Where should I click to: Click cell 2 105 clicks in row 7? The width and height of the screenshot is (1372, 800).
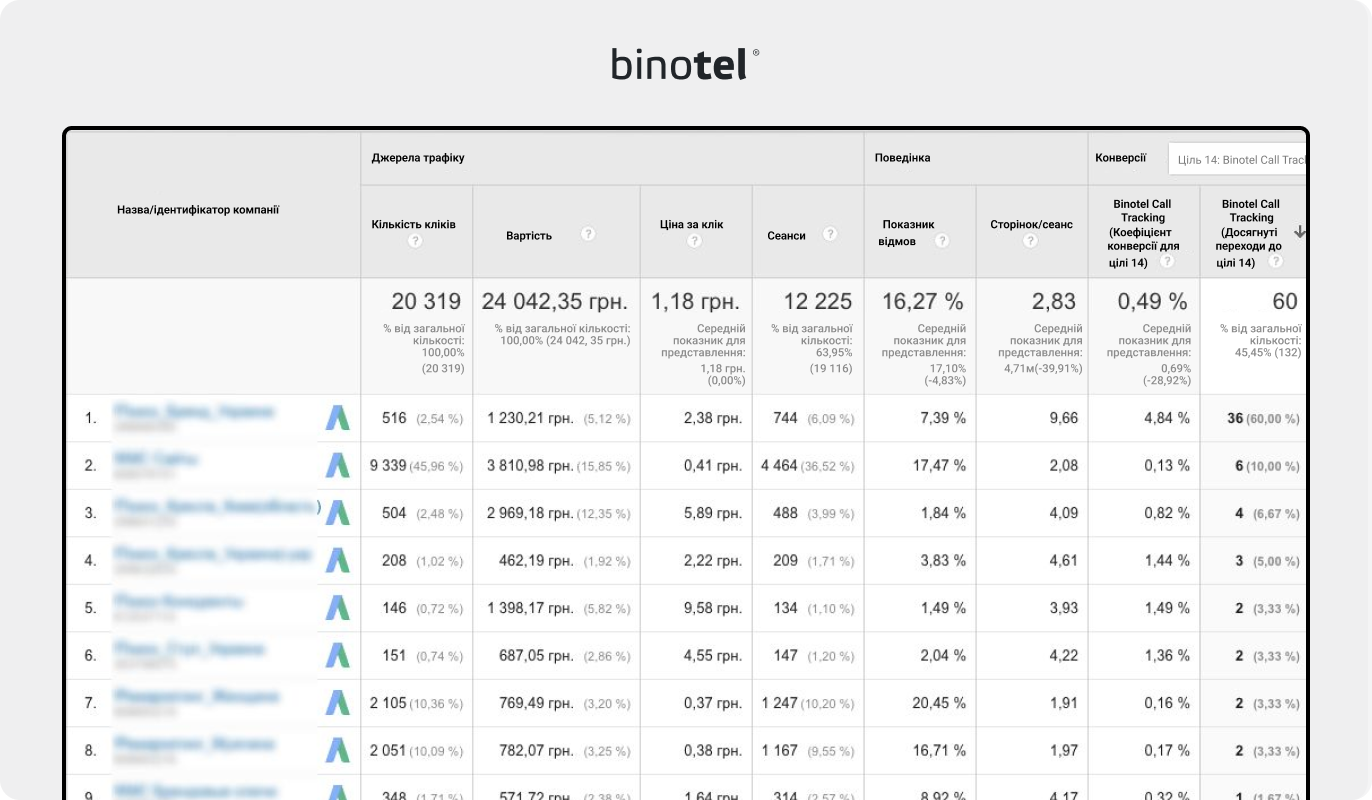(388, 703)
